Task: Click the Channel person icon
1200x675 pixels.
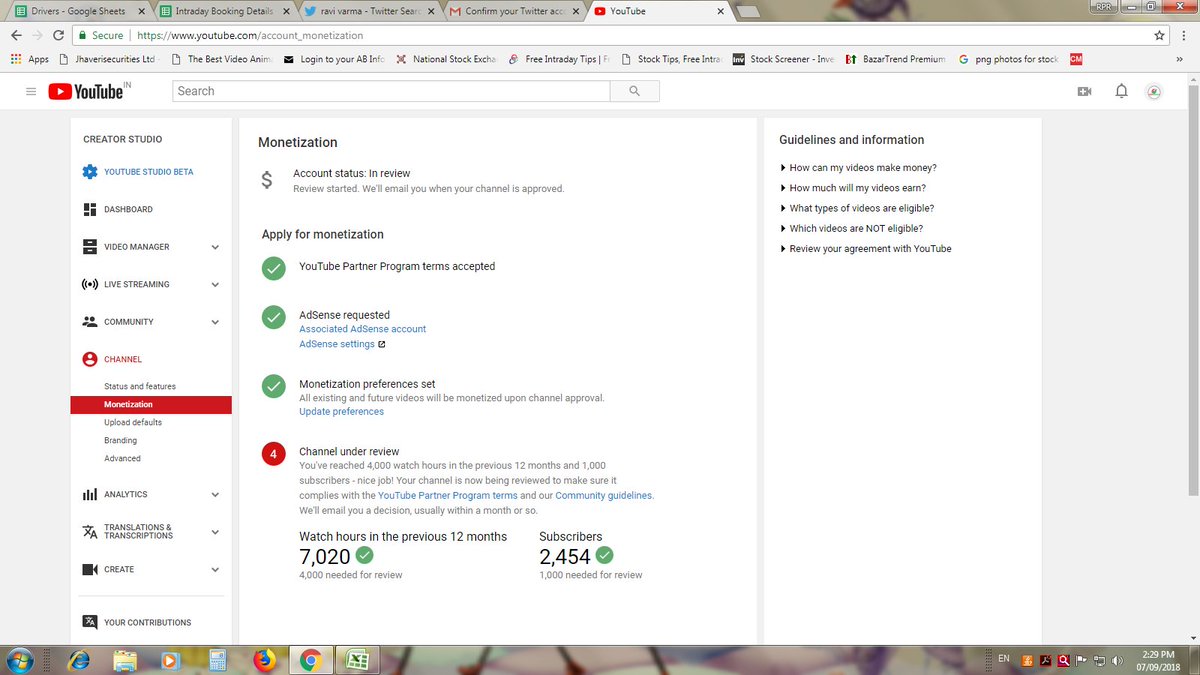Action: pyautogui.click(x=90, y=359)
